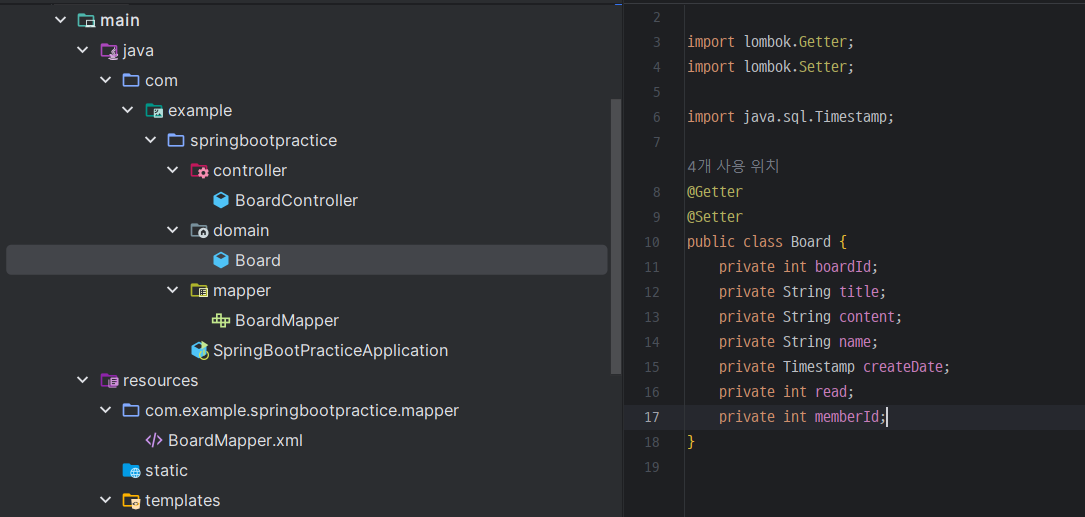Click the java source folder icon

pyautogui.click(x=109, y=51)
